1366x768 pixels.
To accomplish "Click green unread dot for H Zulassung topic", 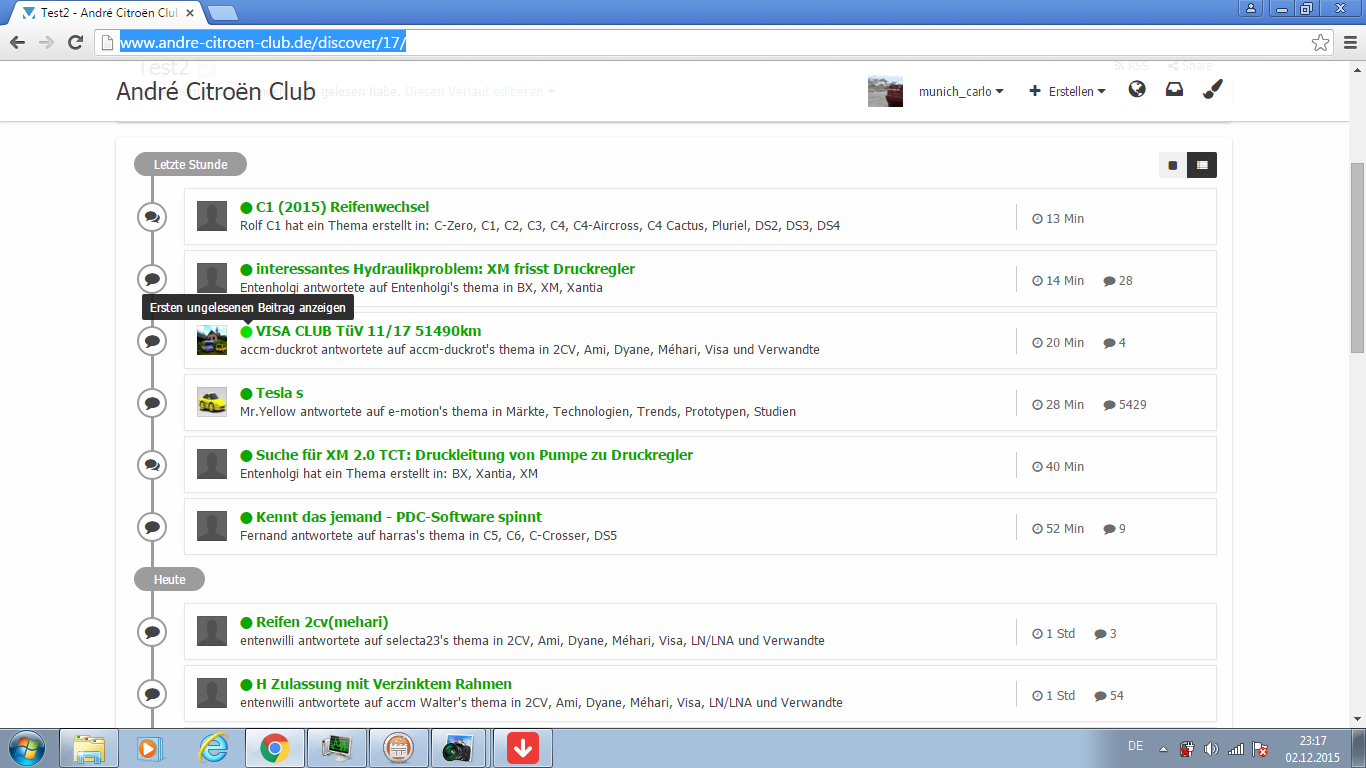I will pos(246,685).
